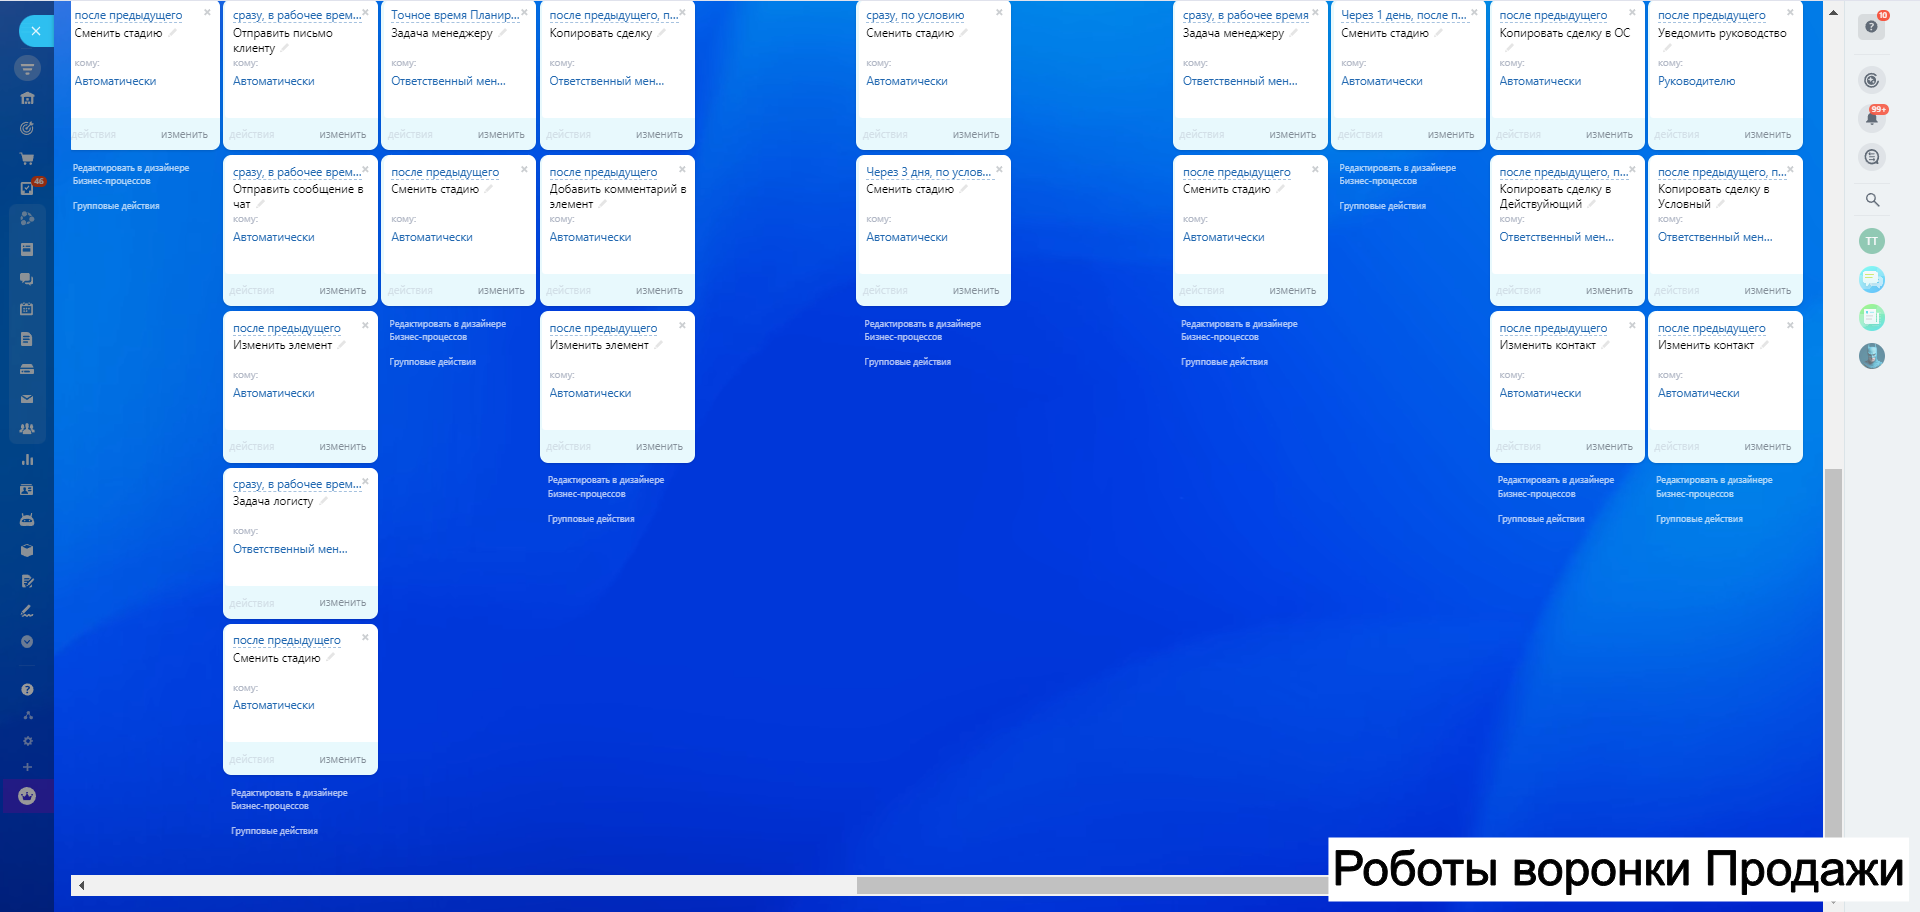Remove the Уведомить руководство robot
Screen dimensions: 1920x912
pos(1790,13)
